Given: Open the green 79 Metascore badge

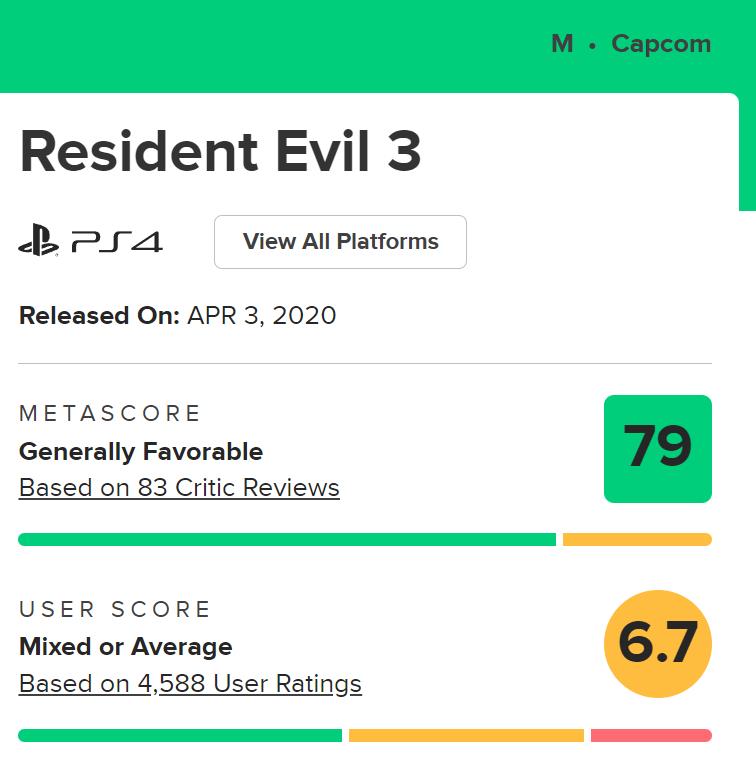Looking at the screenshot, I should tap(657, 448).
